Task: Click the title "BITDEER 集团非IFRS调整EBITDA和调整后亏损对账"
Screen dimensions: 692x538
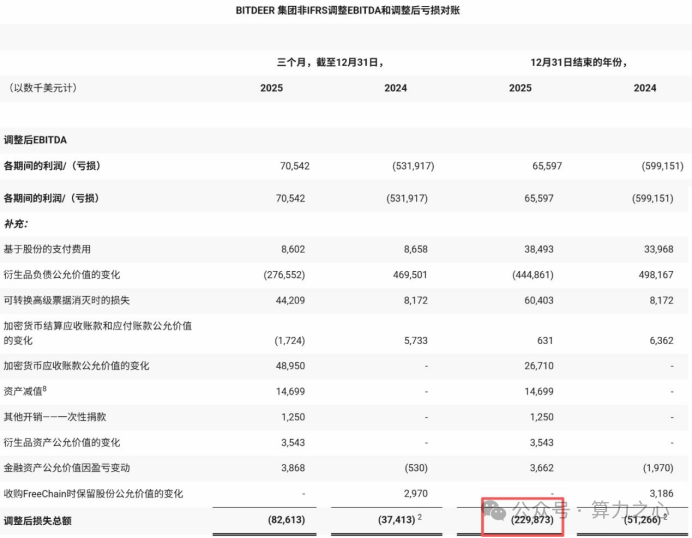Action: [x=348, y=11]
